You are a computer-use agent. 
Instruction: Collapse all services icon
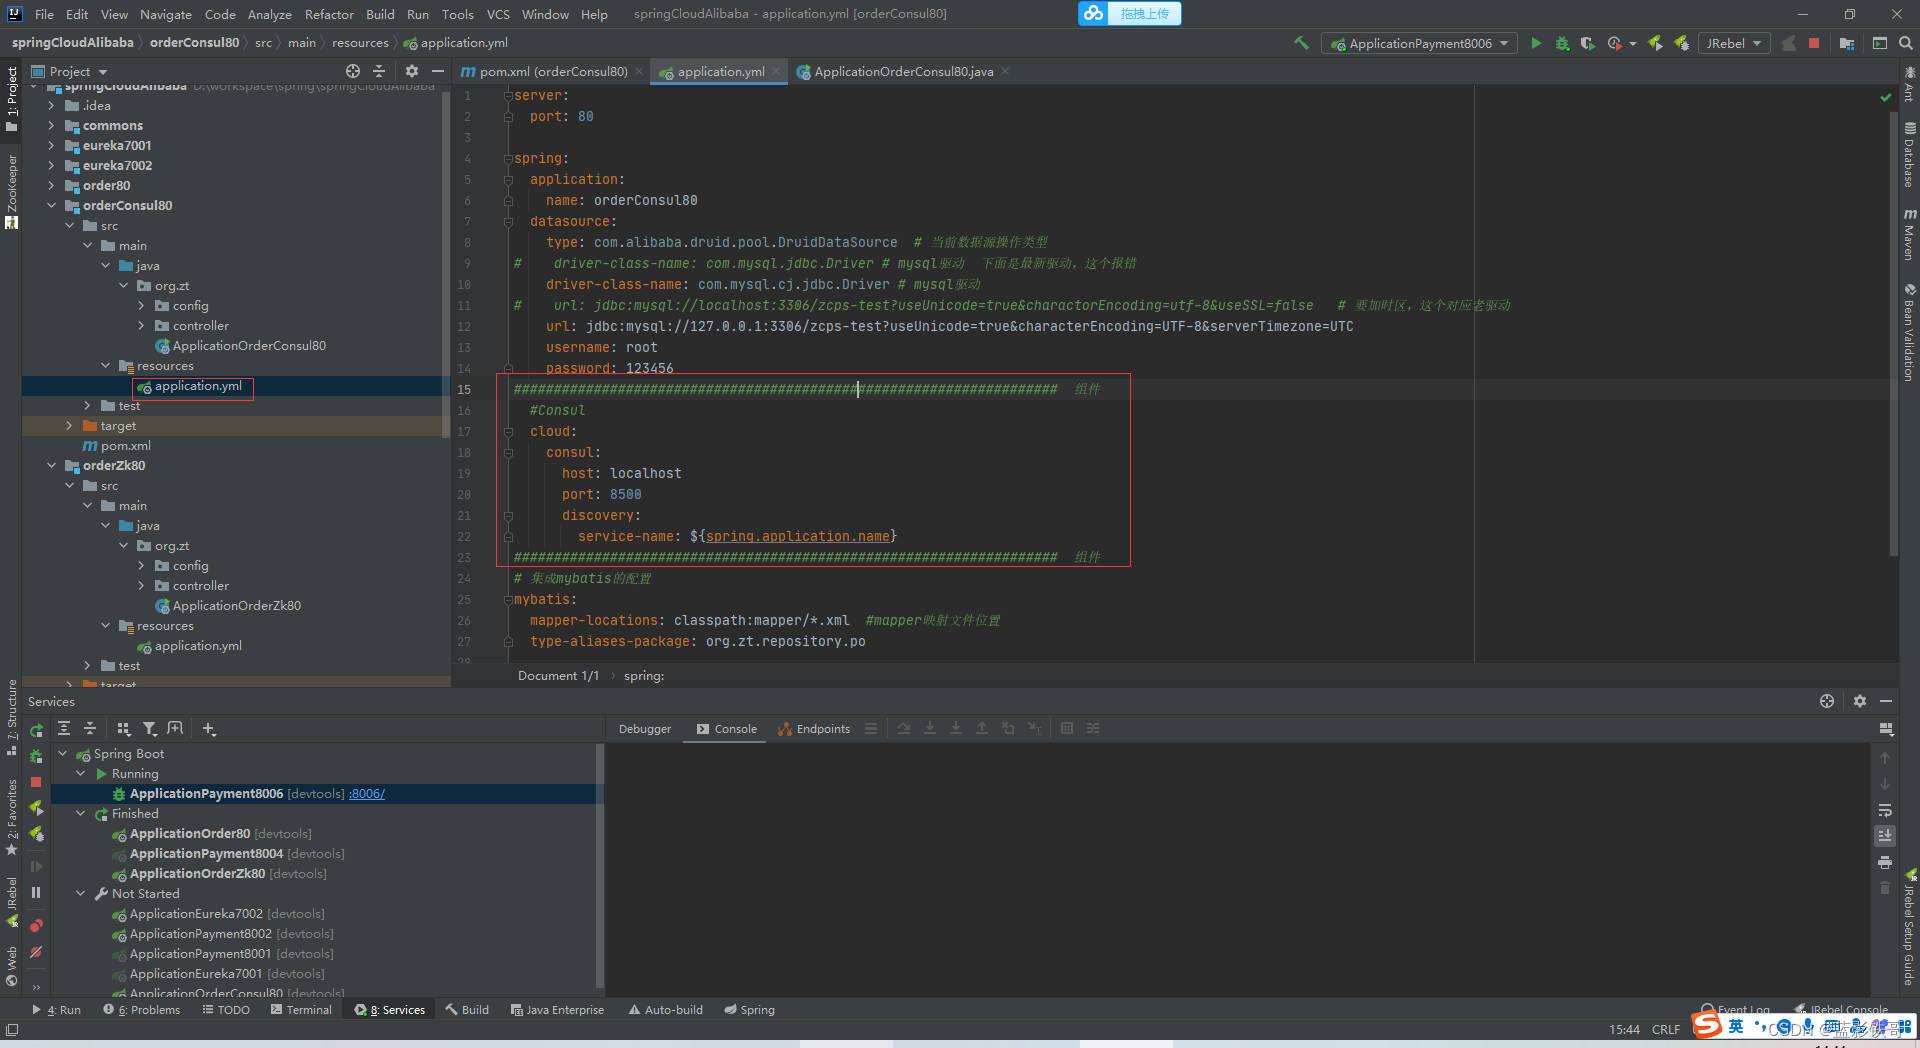pyautogui.click(x=90, y=729)
